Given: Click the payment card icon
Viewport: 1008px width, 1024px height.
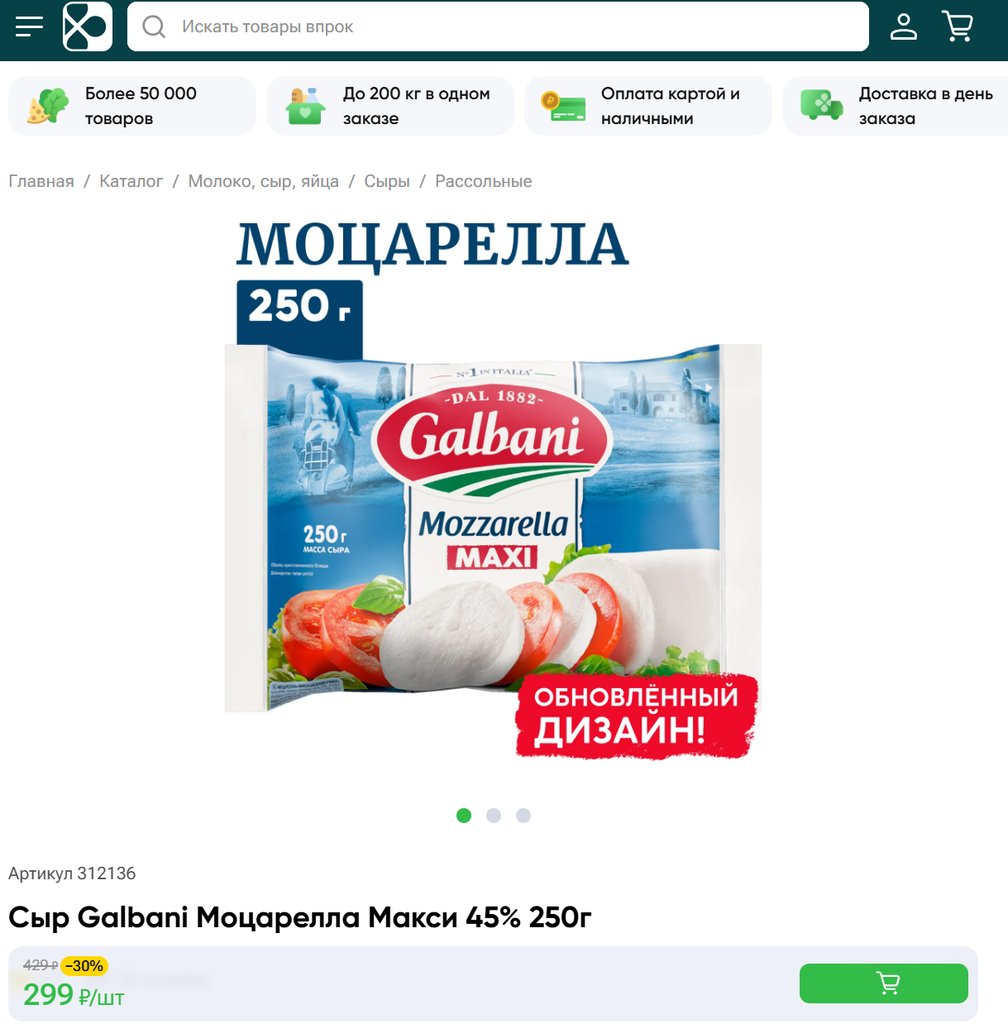Looking at the screenshot, I should click(x=563, y=106).
